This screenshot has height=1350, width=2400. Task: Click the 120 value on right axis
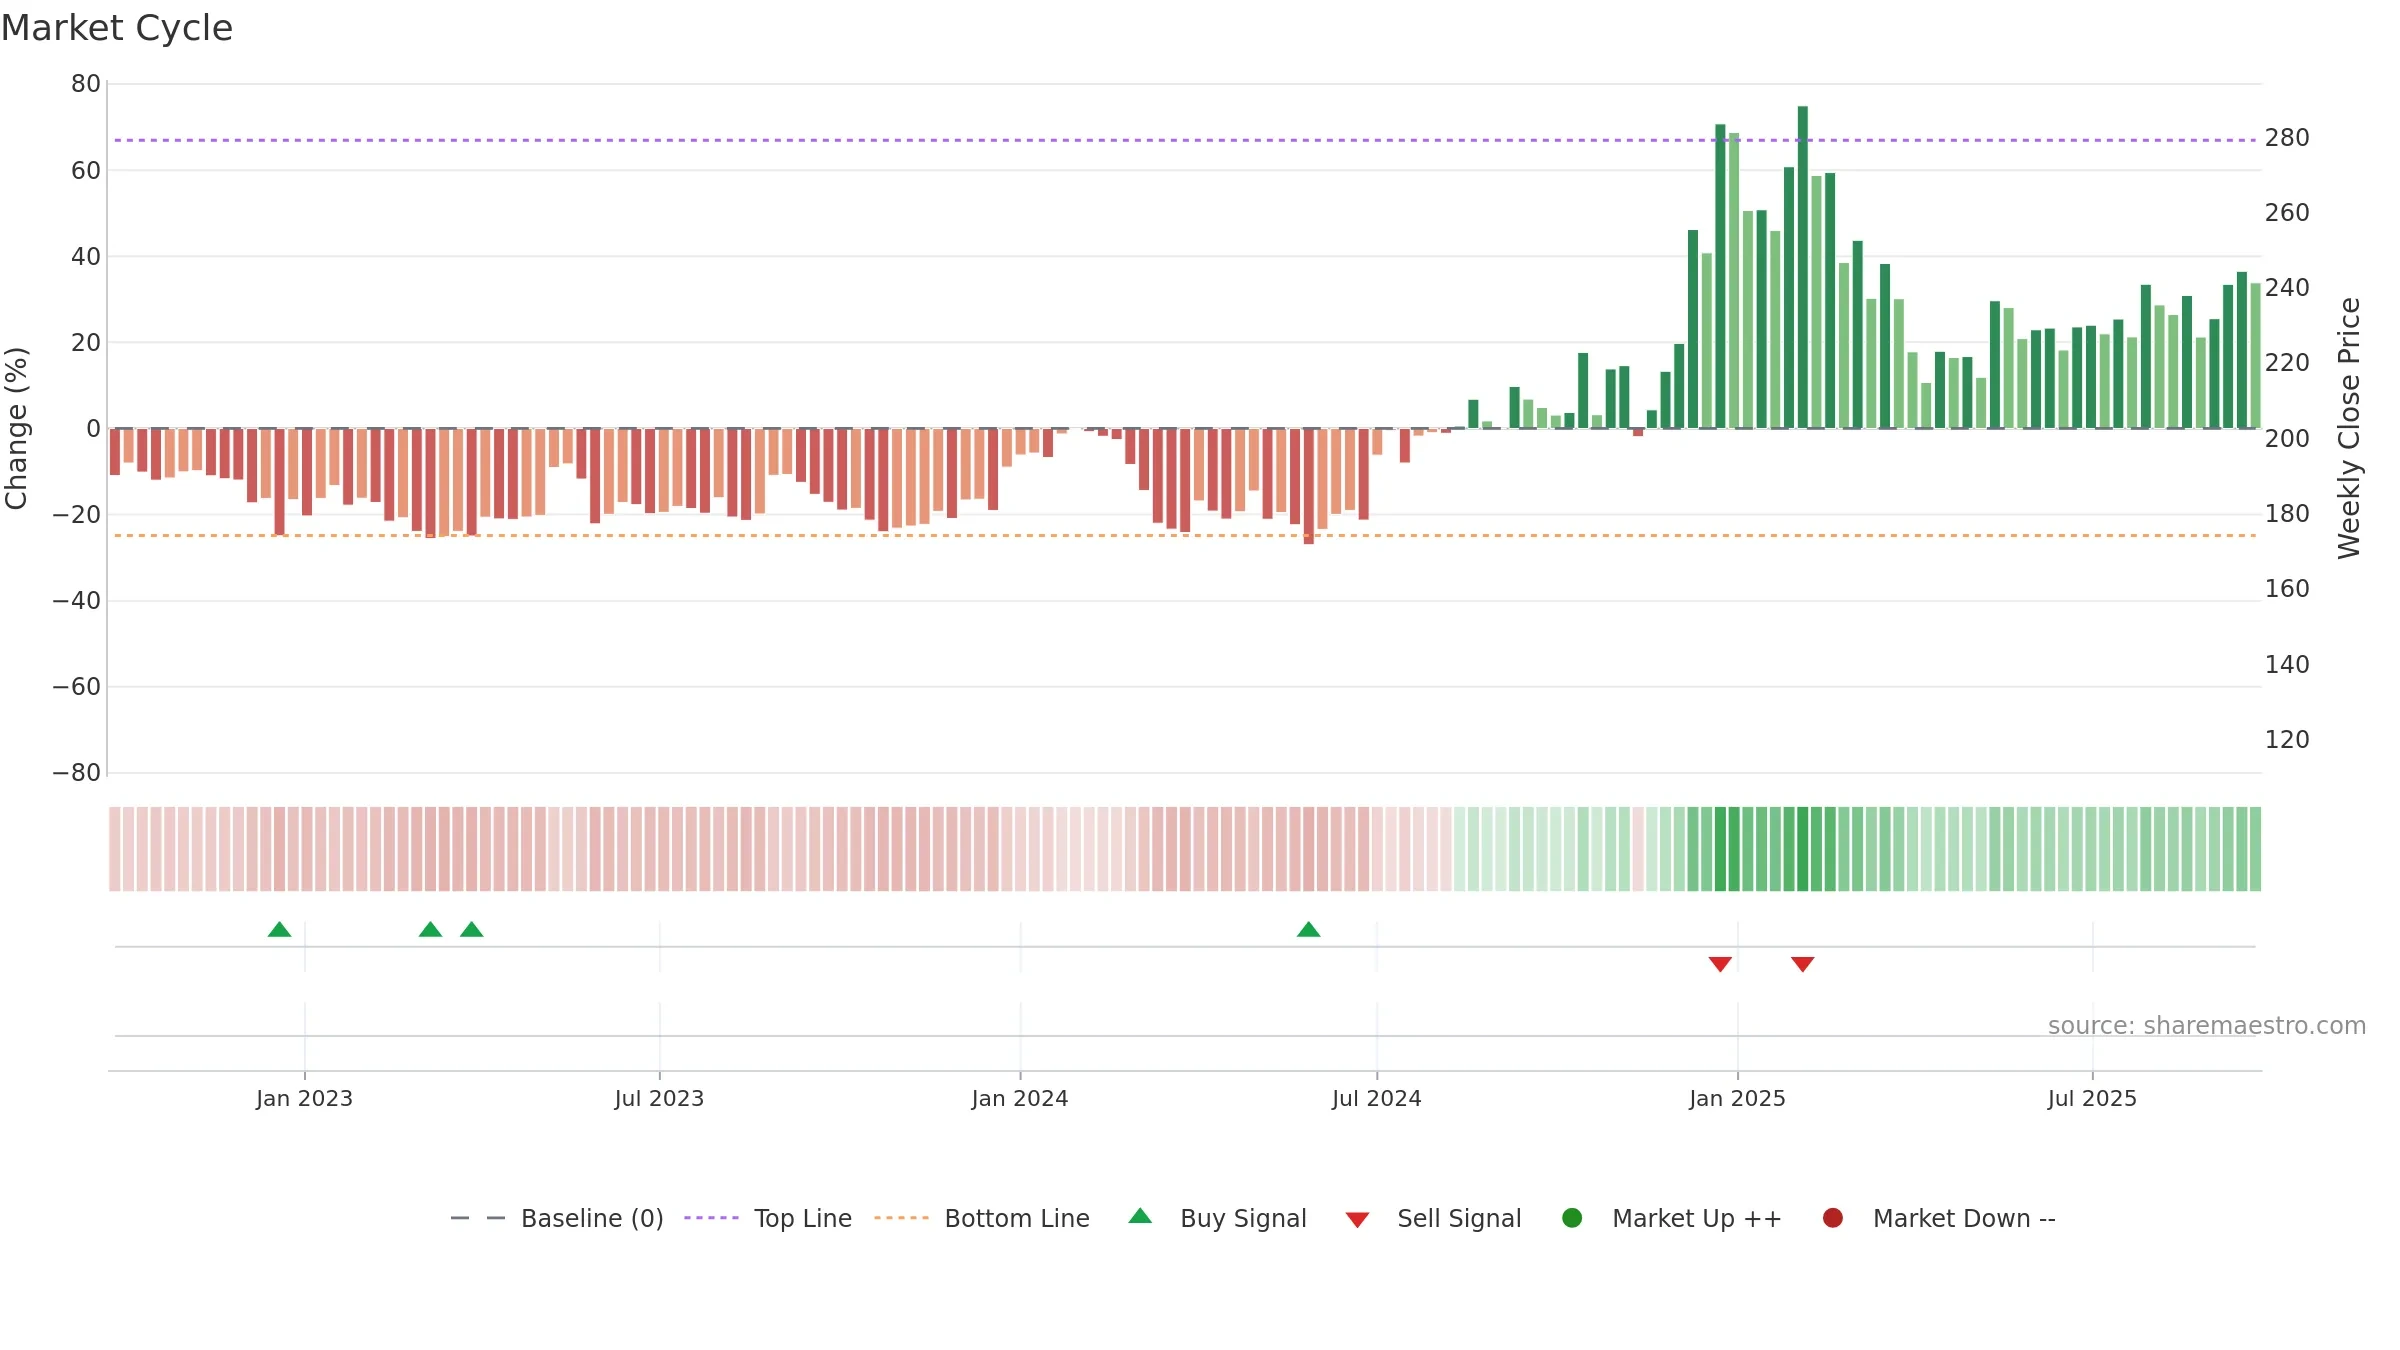[2287, 740]
